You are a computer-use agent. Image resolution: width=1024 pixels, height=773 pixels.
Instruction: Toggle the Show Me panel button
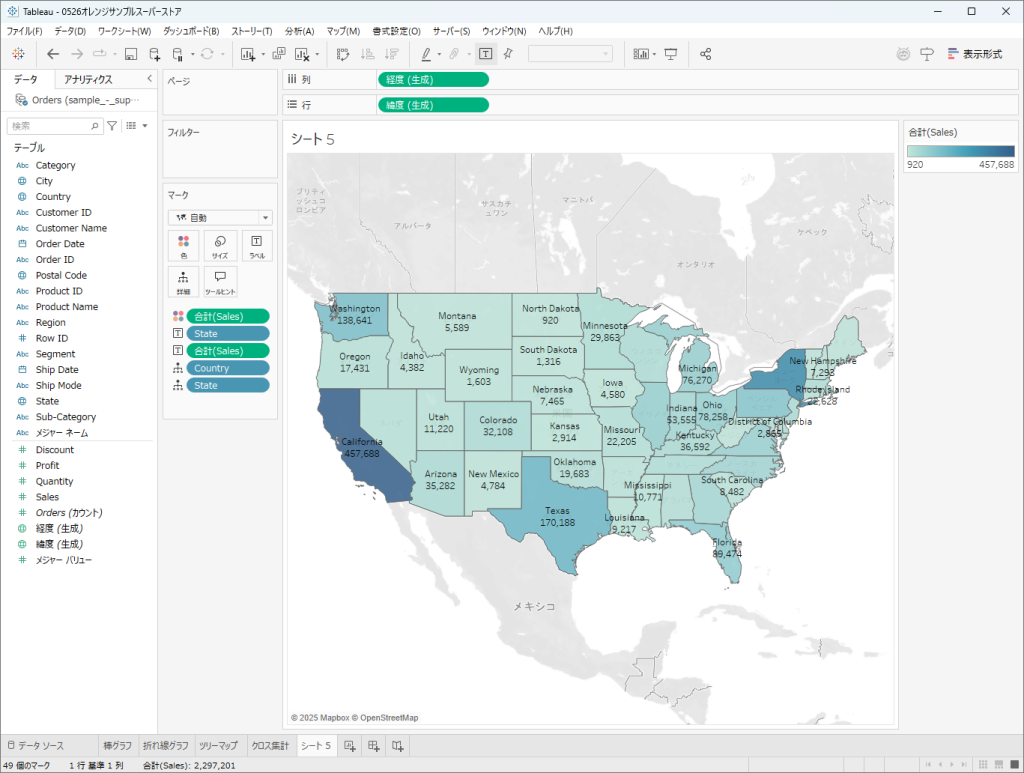point(970,54)
